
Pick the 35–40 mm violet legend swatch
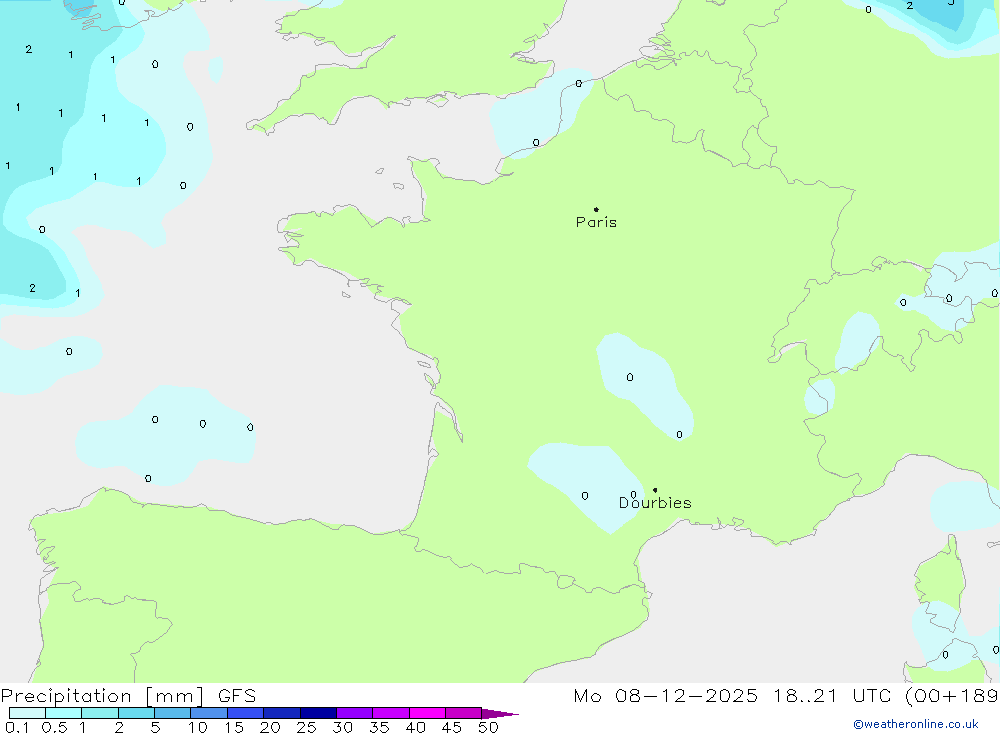click(x=391, y=713)
